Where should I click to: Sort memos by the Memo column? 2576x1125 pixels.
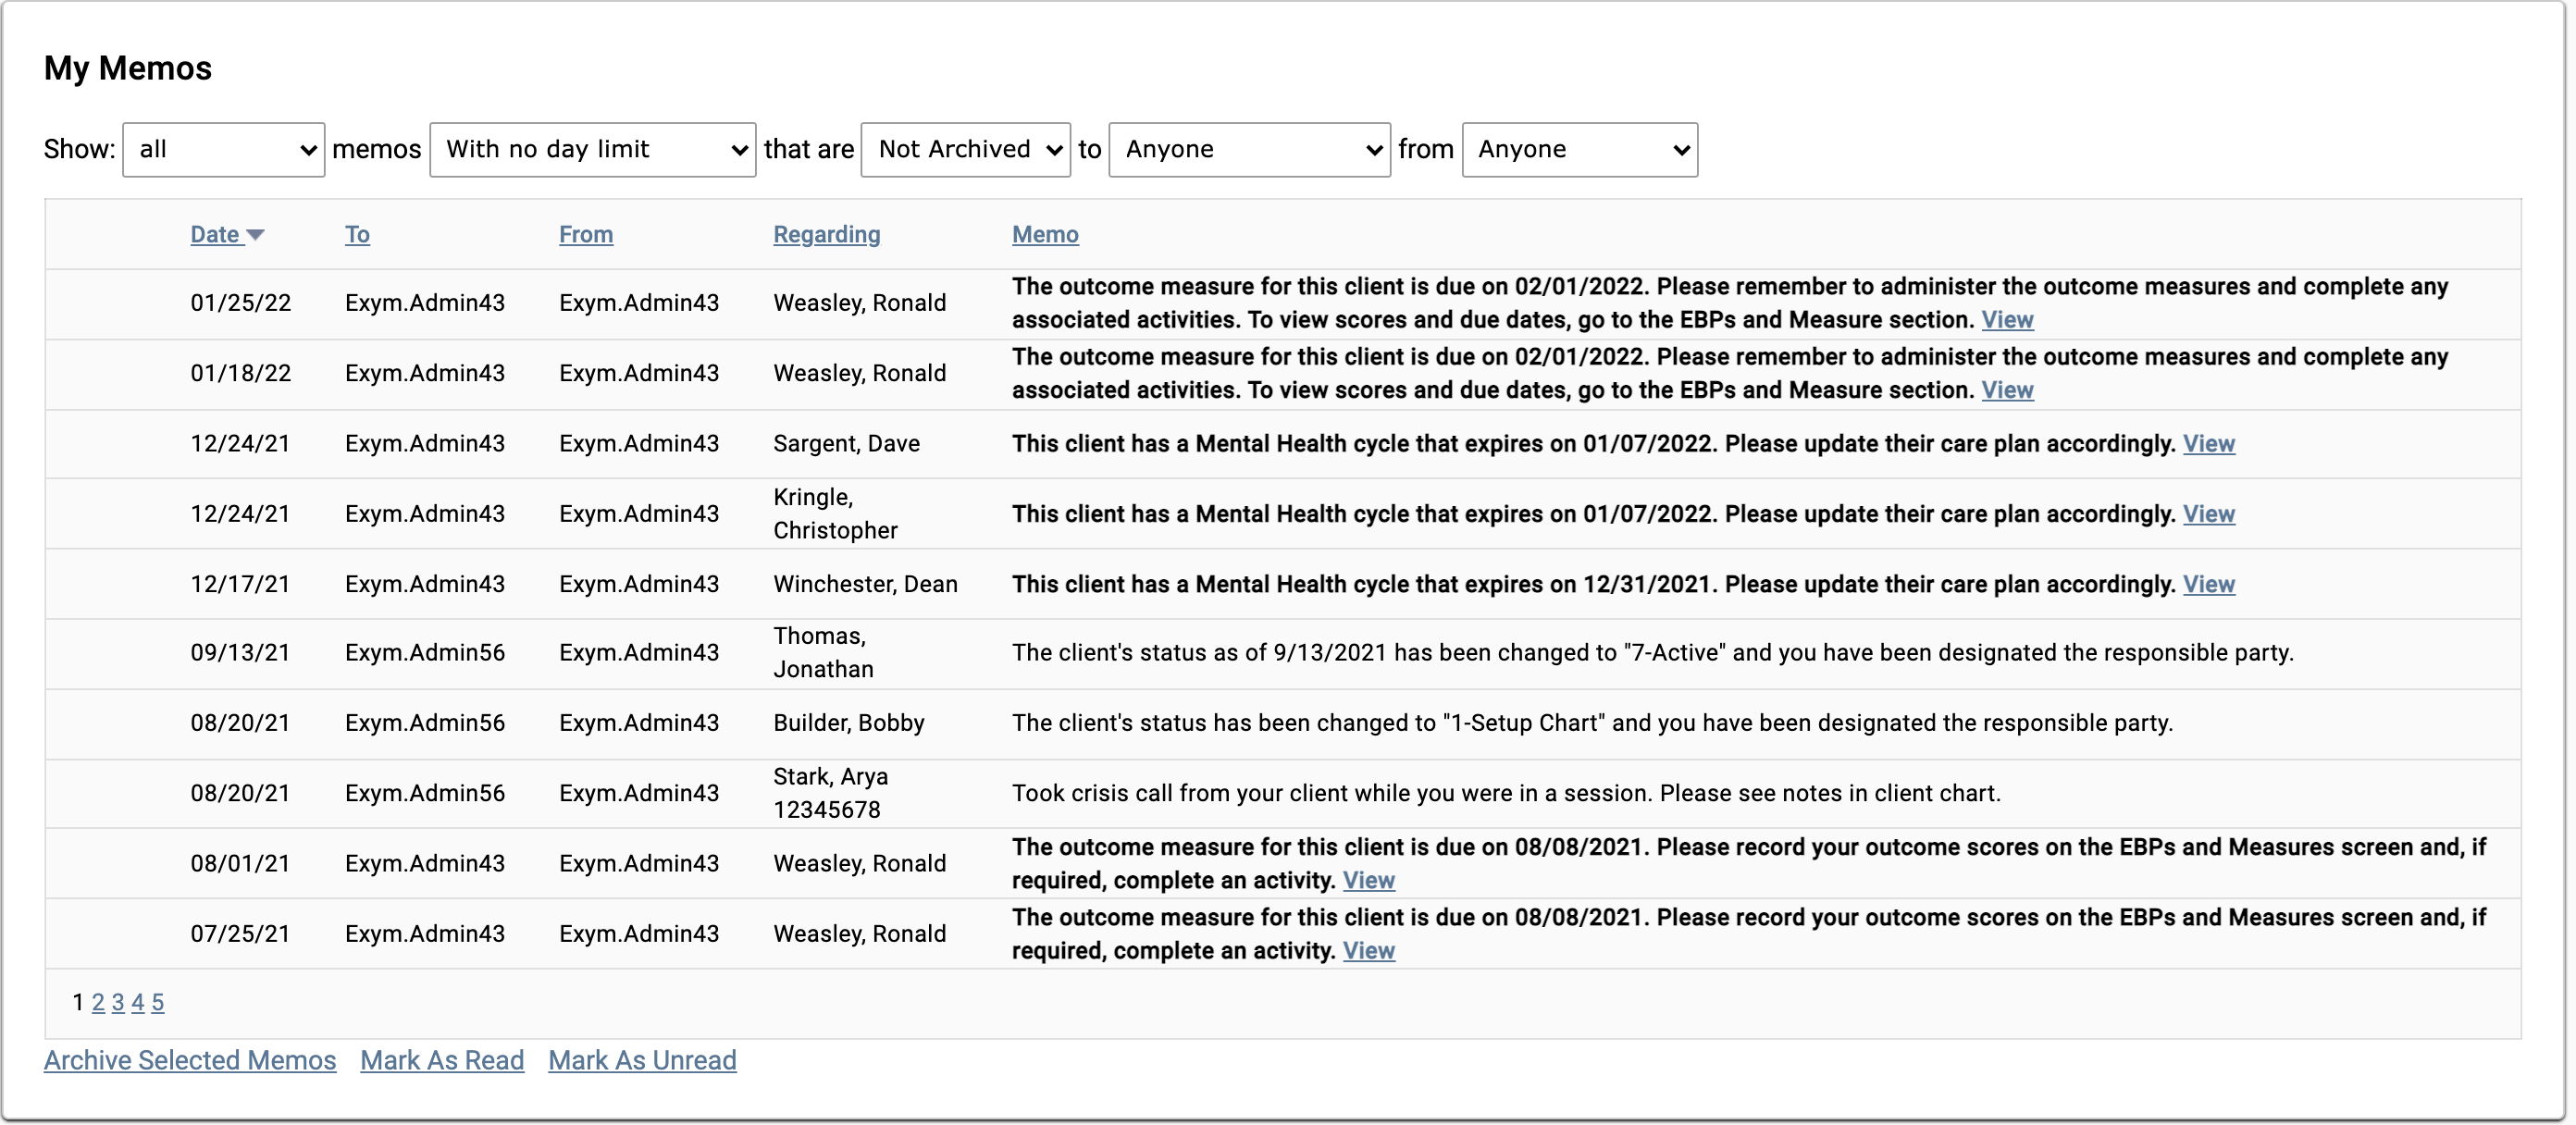coord(1044,234)
